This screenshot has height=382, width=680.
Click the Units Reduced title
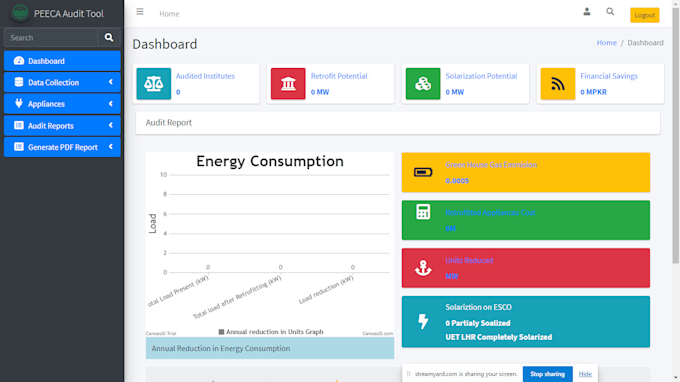tap(469, 260)
